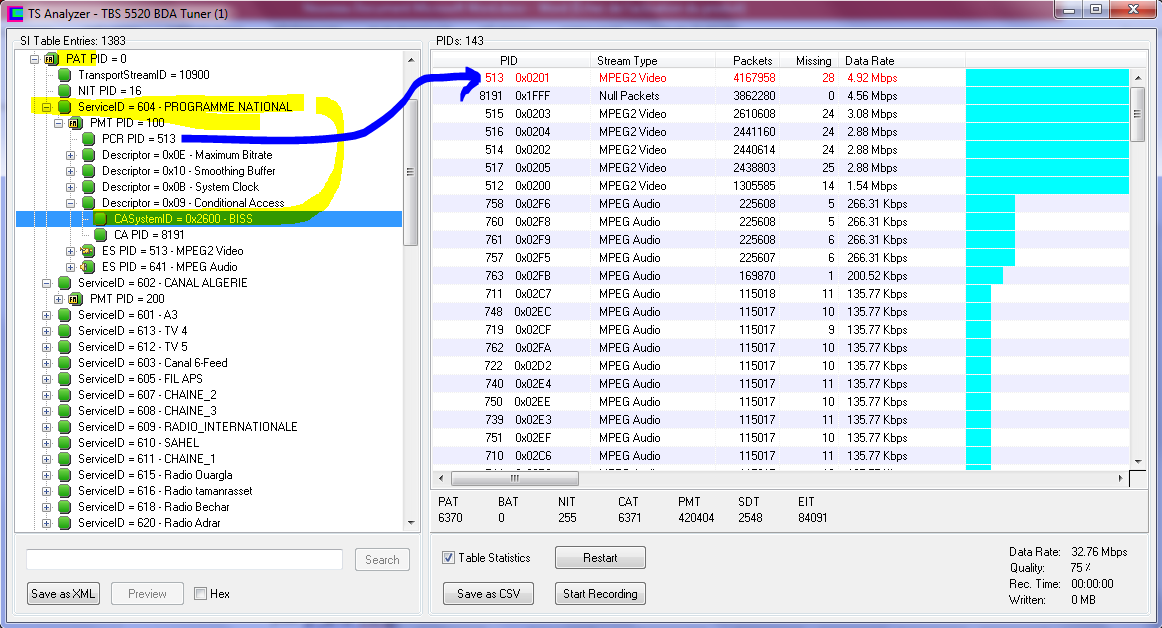Image resolution: width=1162 pixels, height=628 pixels.
Task: Click into the search text field
Action: tap(184, 560)
